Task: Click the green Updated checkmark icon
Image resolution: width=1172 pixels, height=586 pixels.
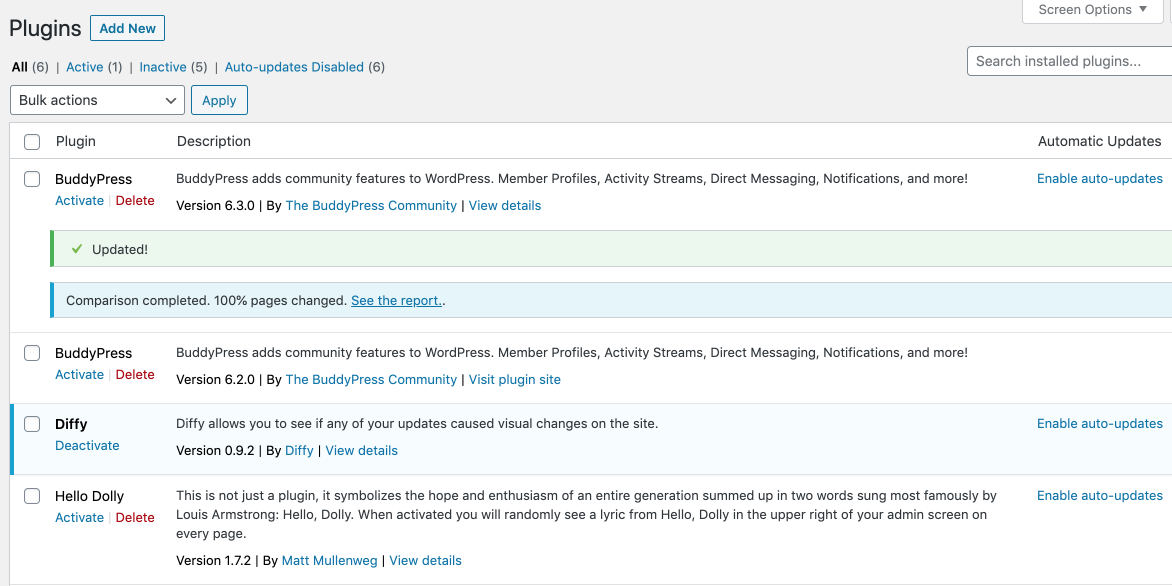Action: (x=76, y=249)
